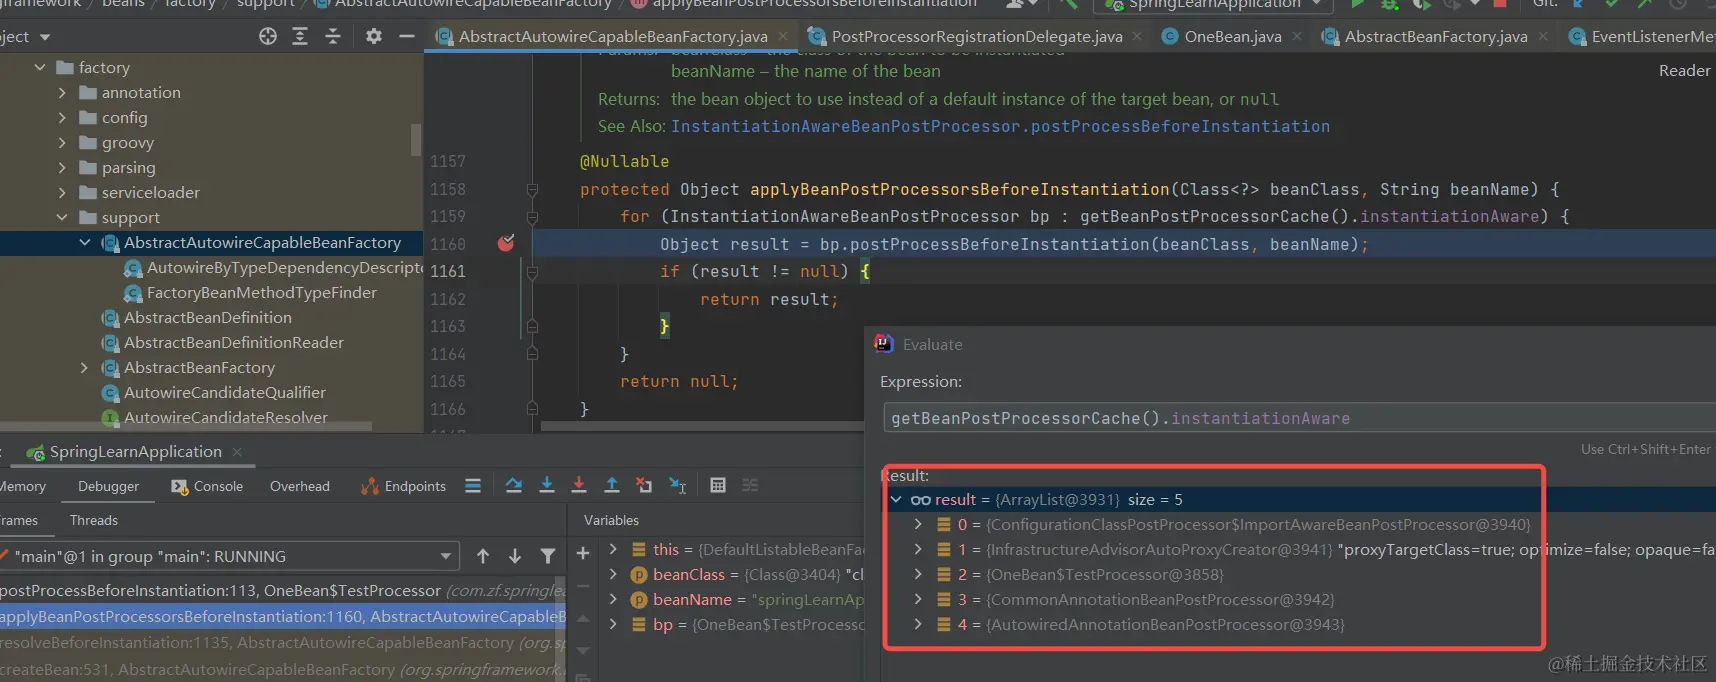The width and height of the screenshot is (1716, 682).
Task: Click the Trace Current Stream Chain icon
Action: pos(750,486)
